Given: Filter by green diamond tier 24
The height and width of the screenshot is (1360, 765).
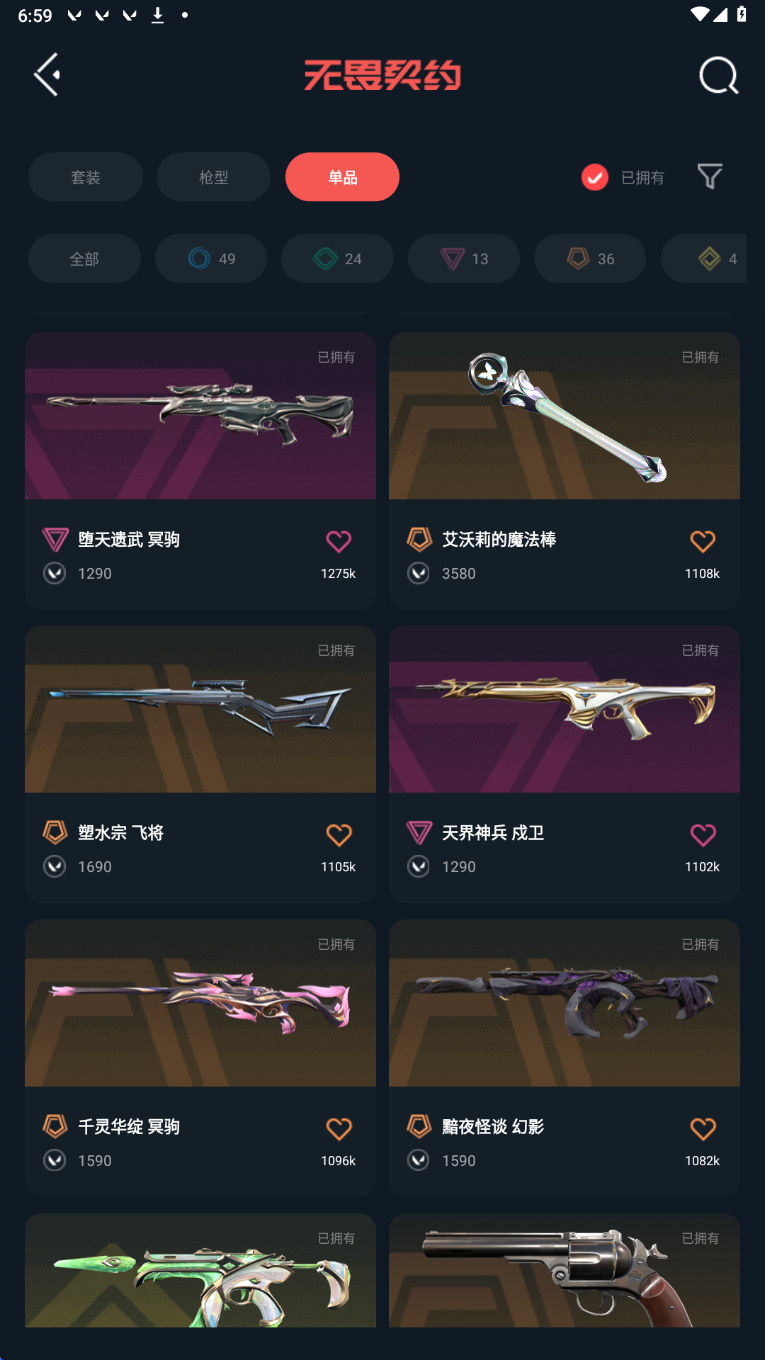Looking at the screenshot, I should [x=337, y=259].
